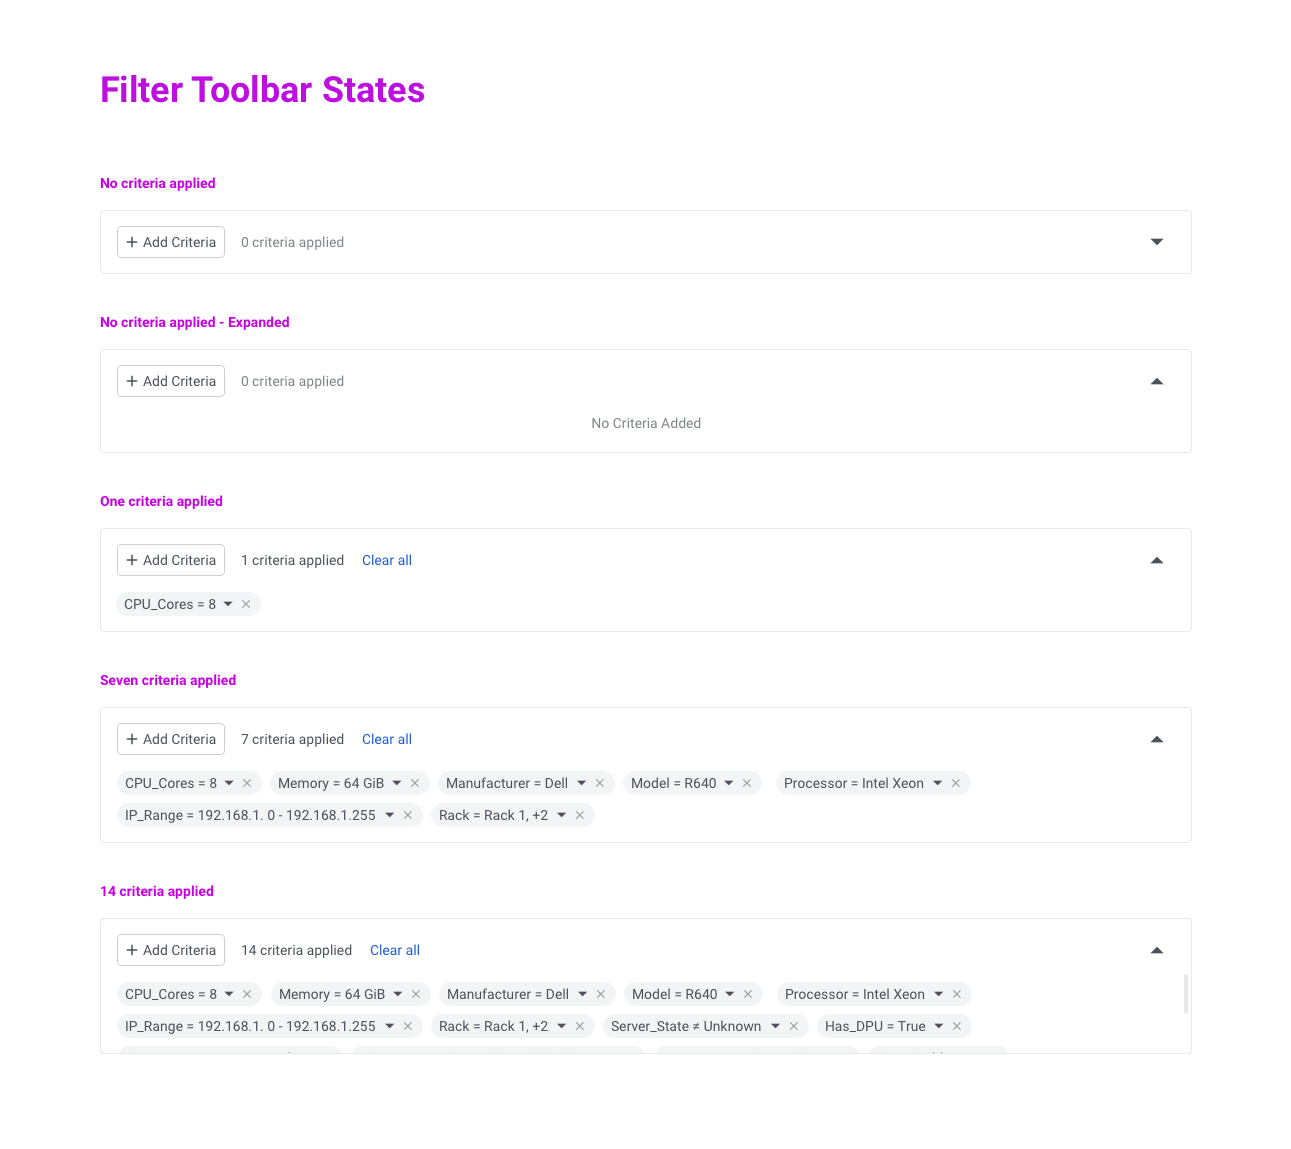Remove Rack = Rack 1, +2 chip in Seven criteria toolbar
Image resolution: width=1291 pixels, height=1149 pixels.
pos(580,815)
